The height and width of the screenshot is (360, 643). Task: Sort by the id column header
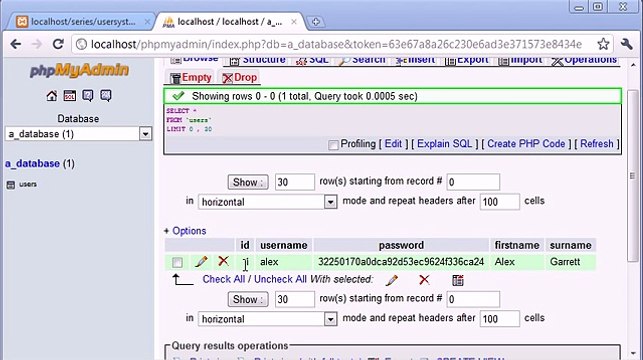tap(245, 245)
